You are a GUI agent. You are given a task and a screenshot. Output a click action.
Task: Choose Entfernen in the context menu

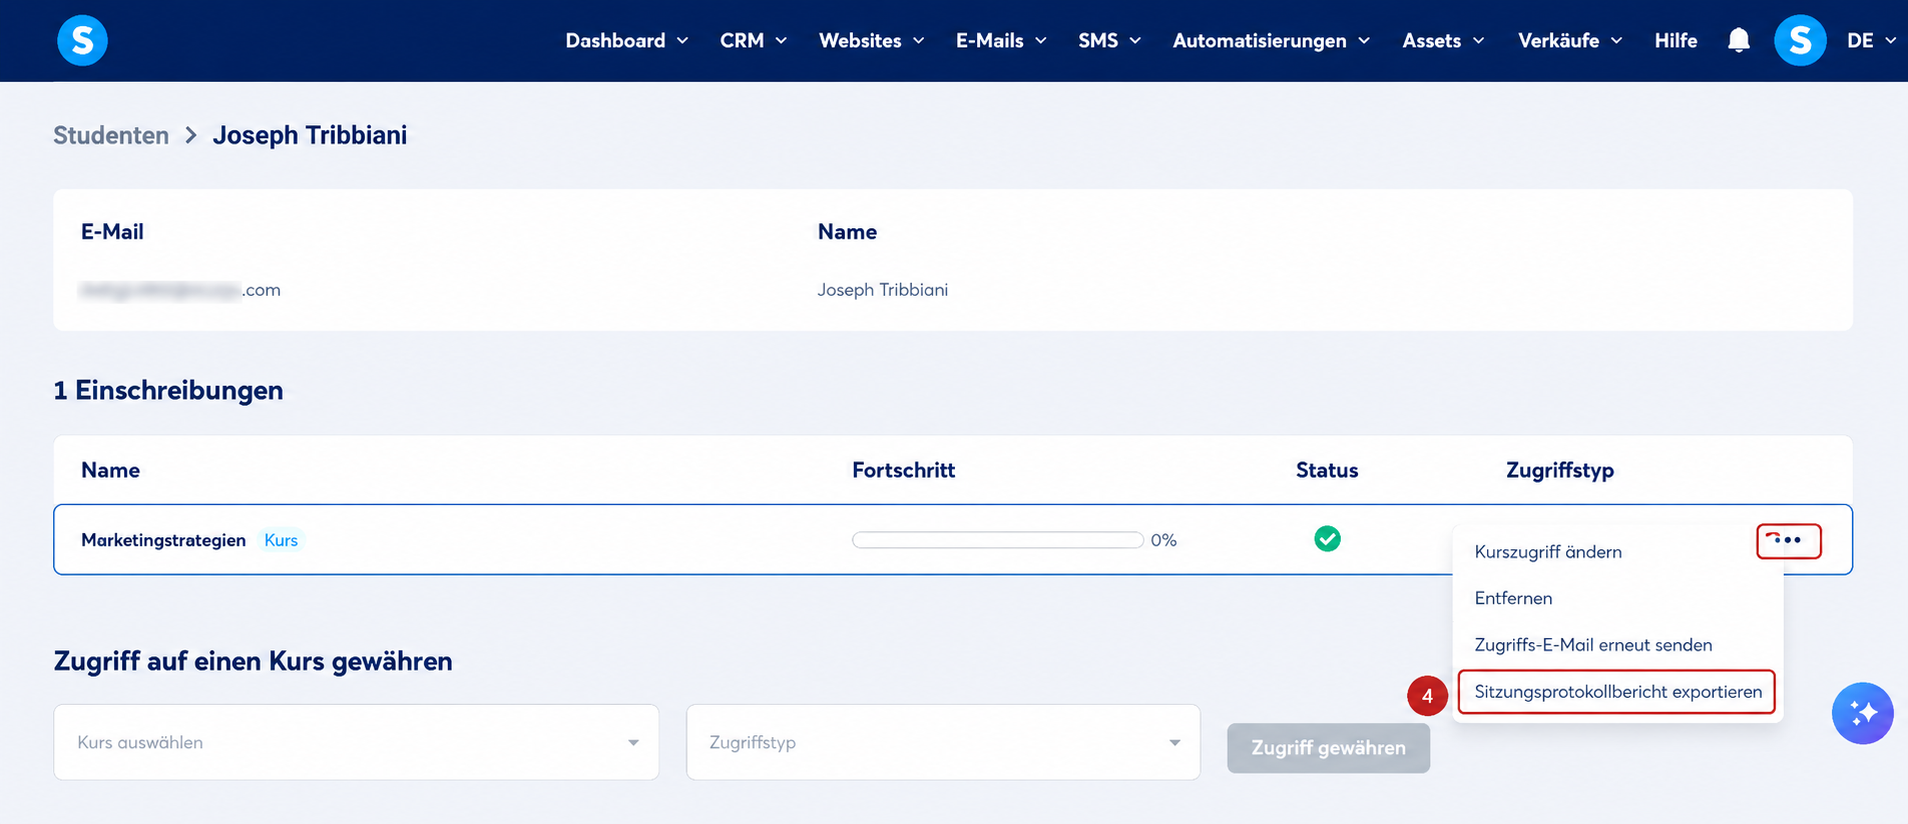(x=1513, y=598)
